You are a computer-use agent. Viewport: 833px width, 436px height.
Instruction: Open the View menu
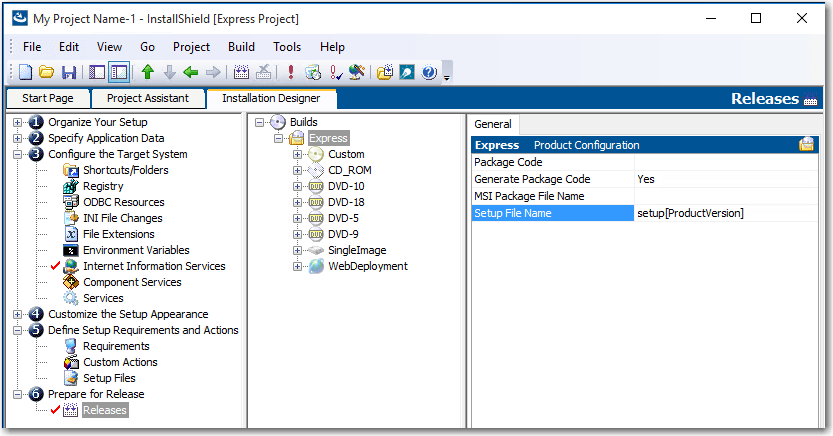pos(109,47)
